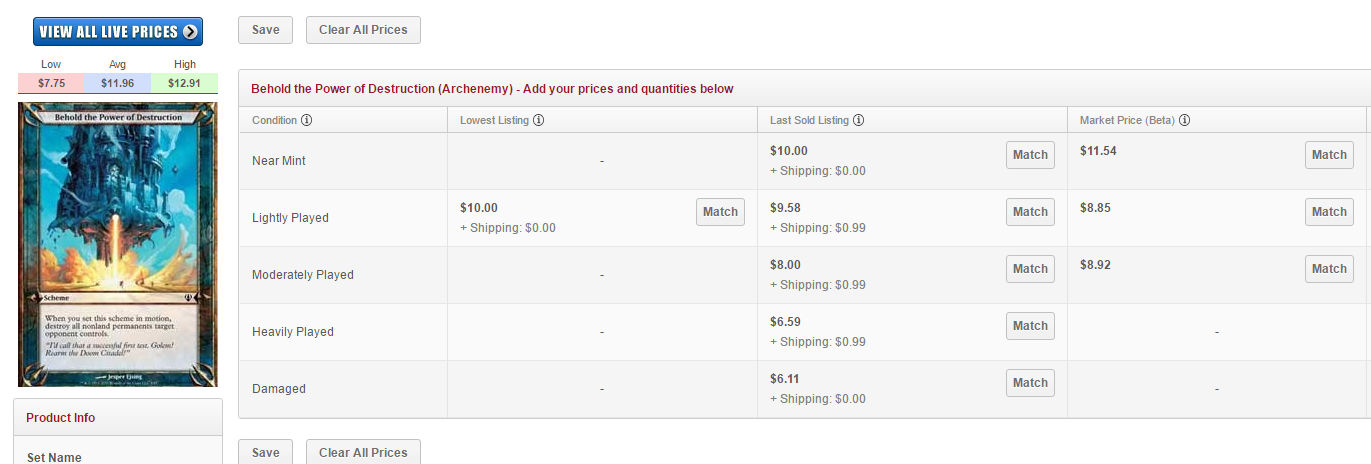The height and width of the screenshot is (464, 1371).
Task: Match Lightly Played market price
Action: tap(1329, 212)
